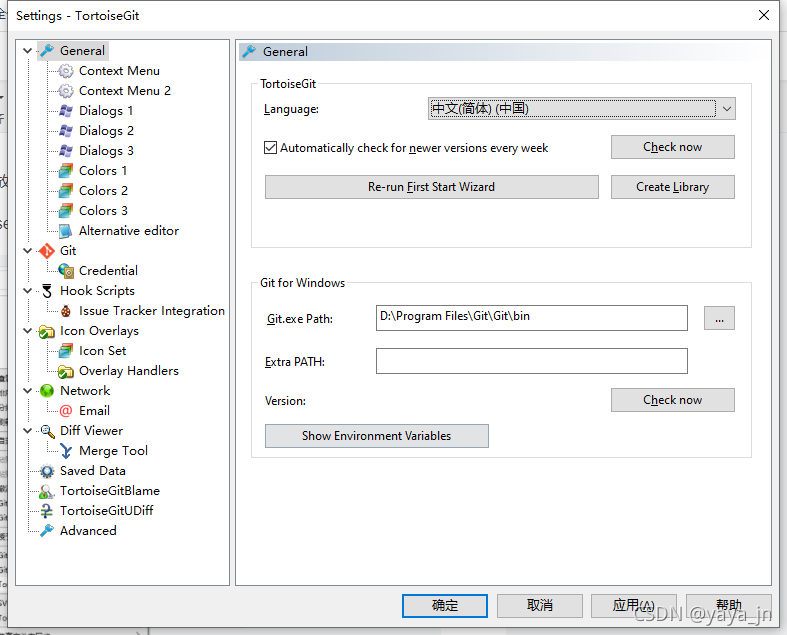787x635 pixels.
Task: Select the Context Menu settings page
Action: (x=119, y=71)
